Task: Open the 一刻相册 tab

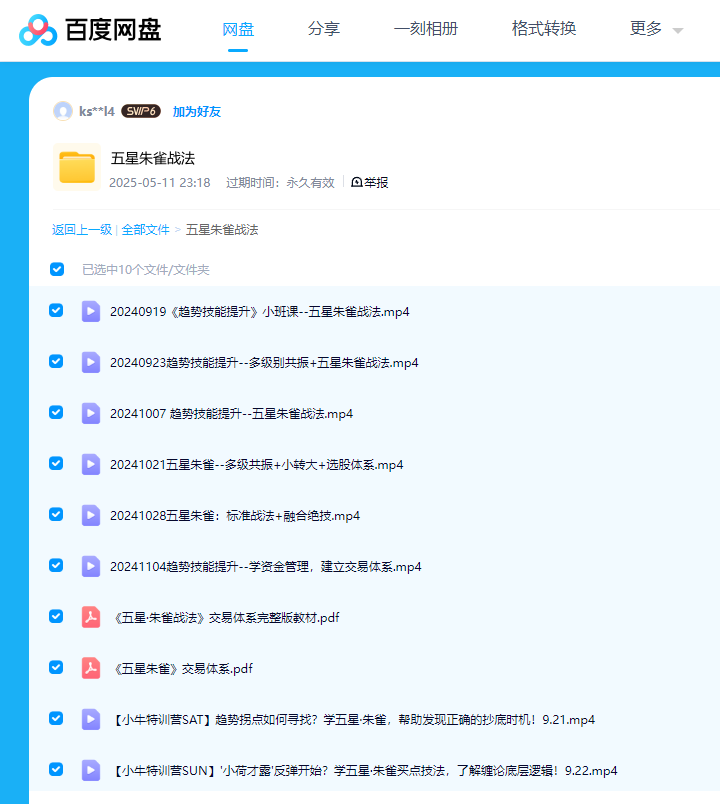Action: [x=426, y=29]
